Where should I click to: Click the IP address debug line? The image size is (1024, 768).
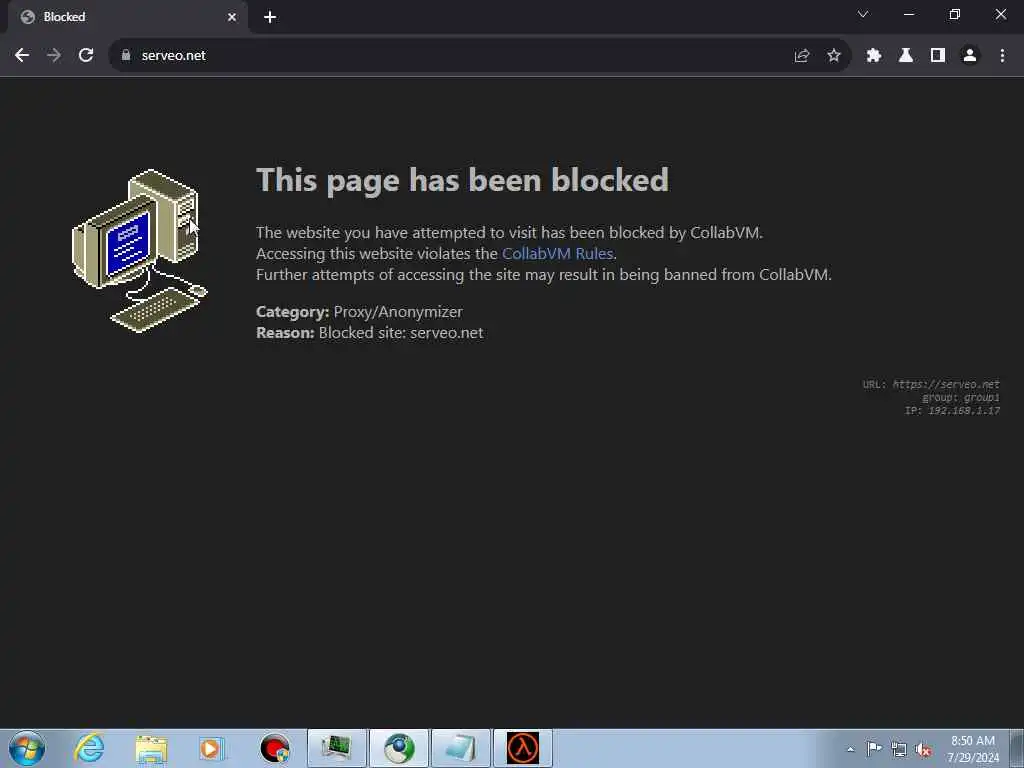(x=952, y=410)
